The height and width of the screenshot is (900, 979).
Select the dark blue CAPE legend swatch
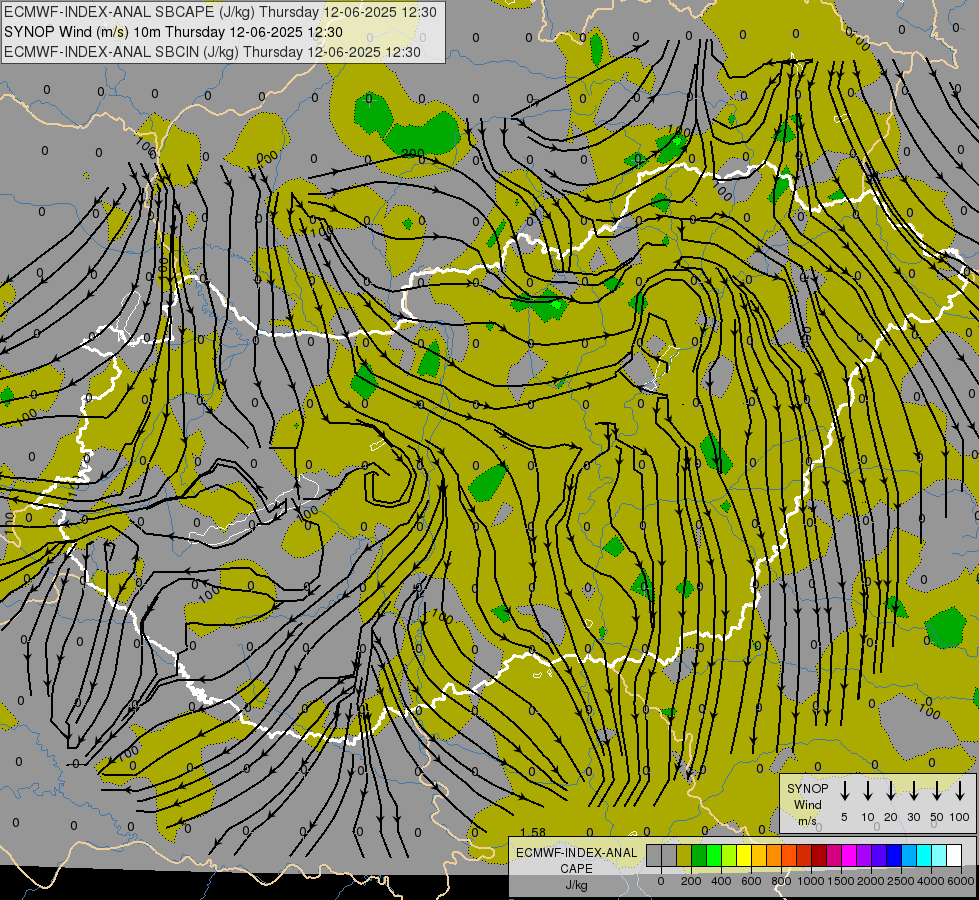click(x=893, y=855)
